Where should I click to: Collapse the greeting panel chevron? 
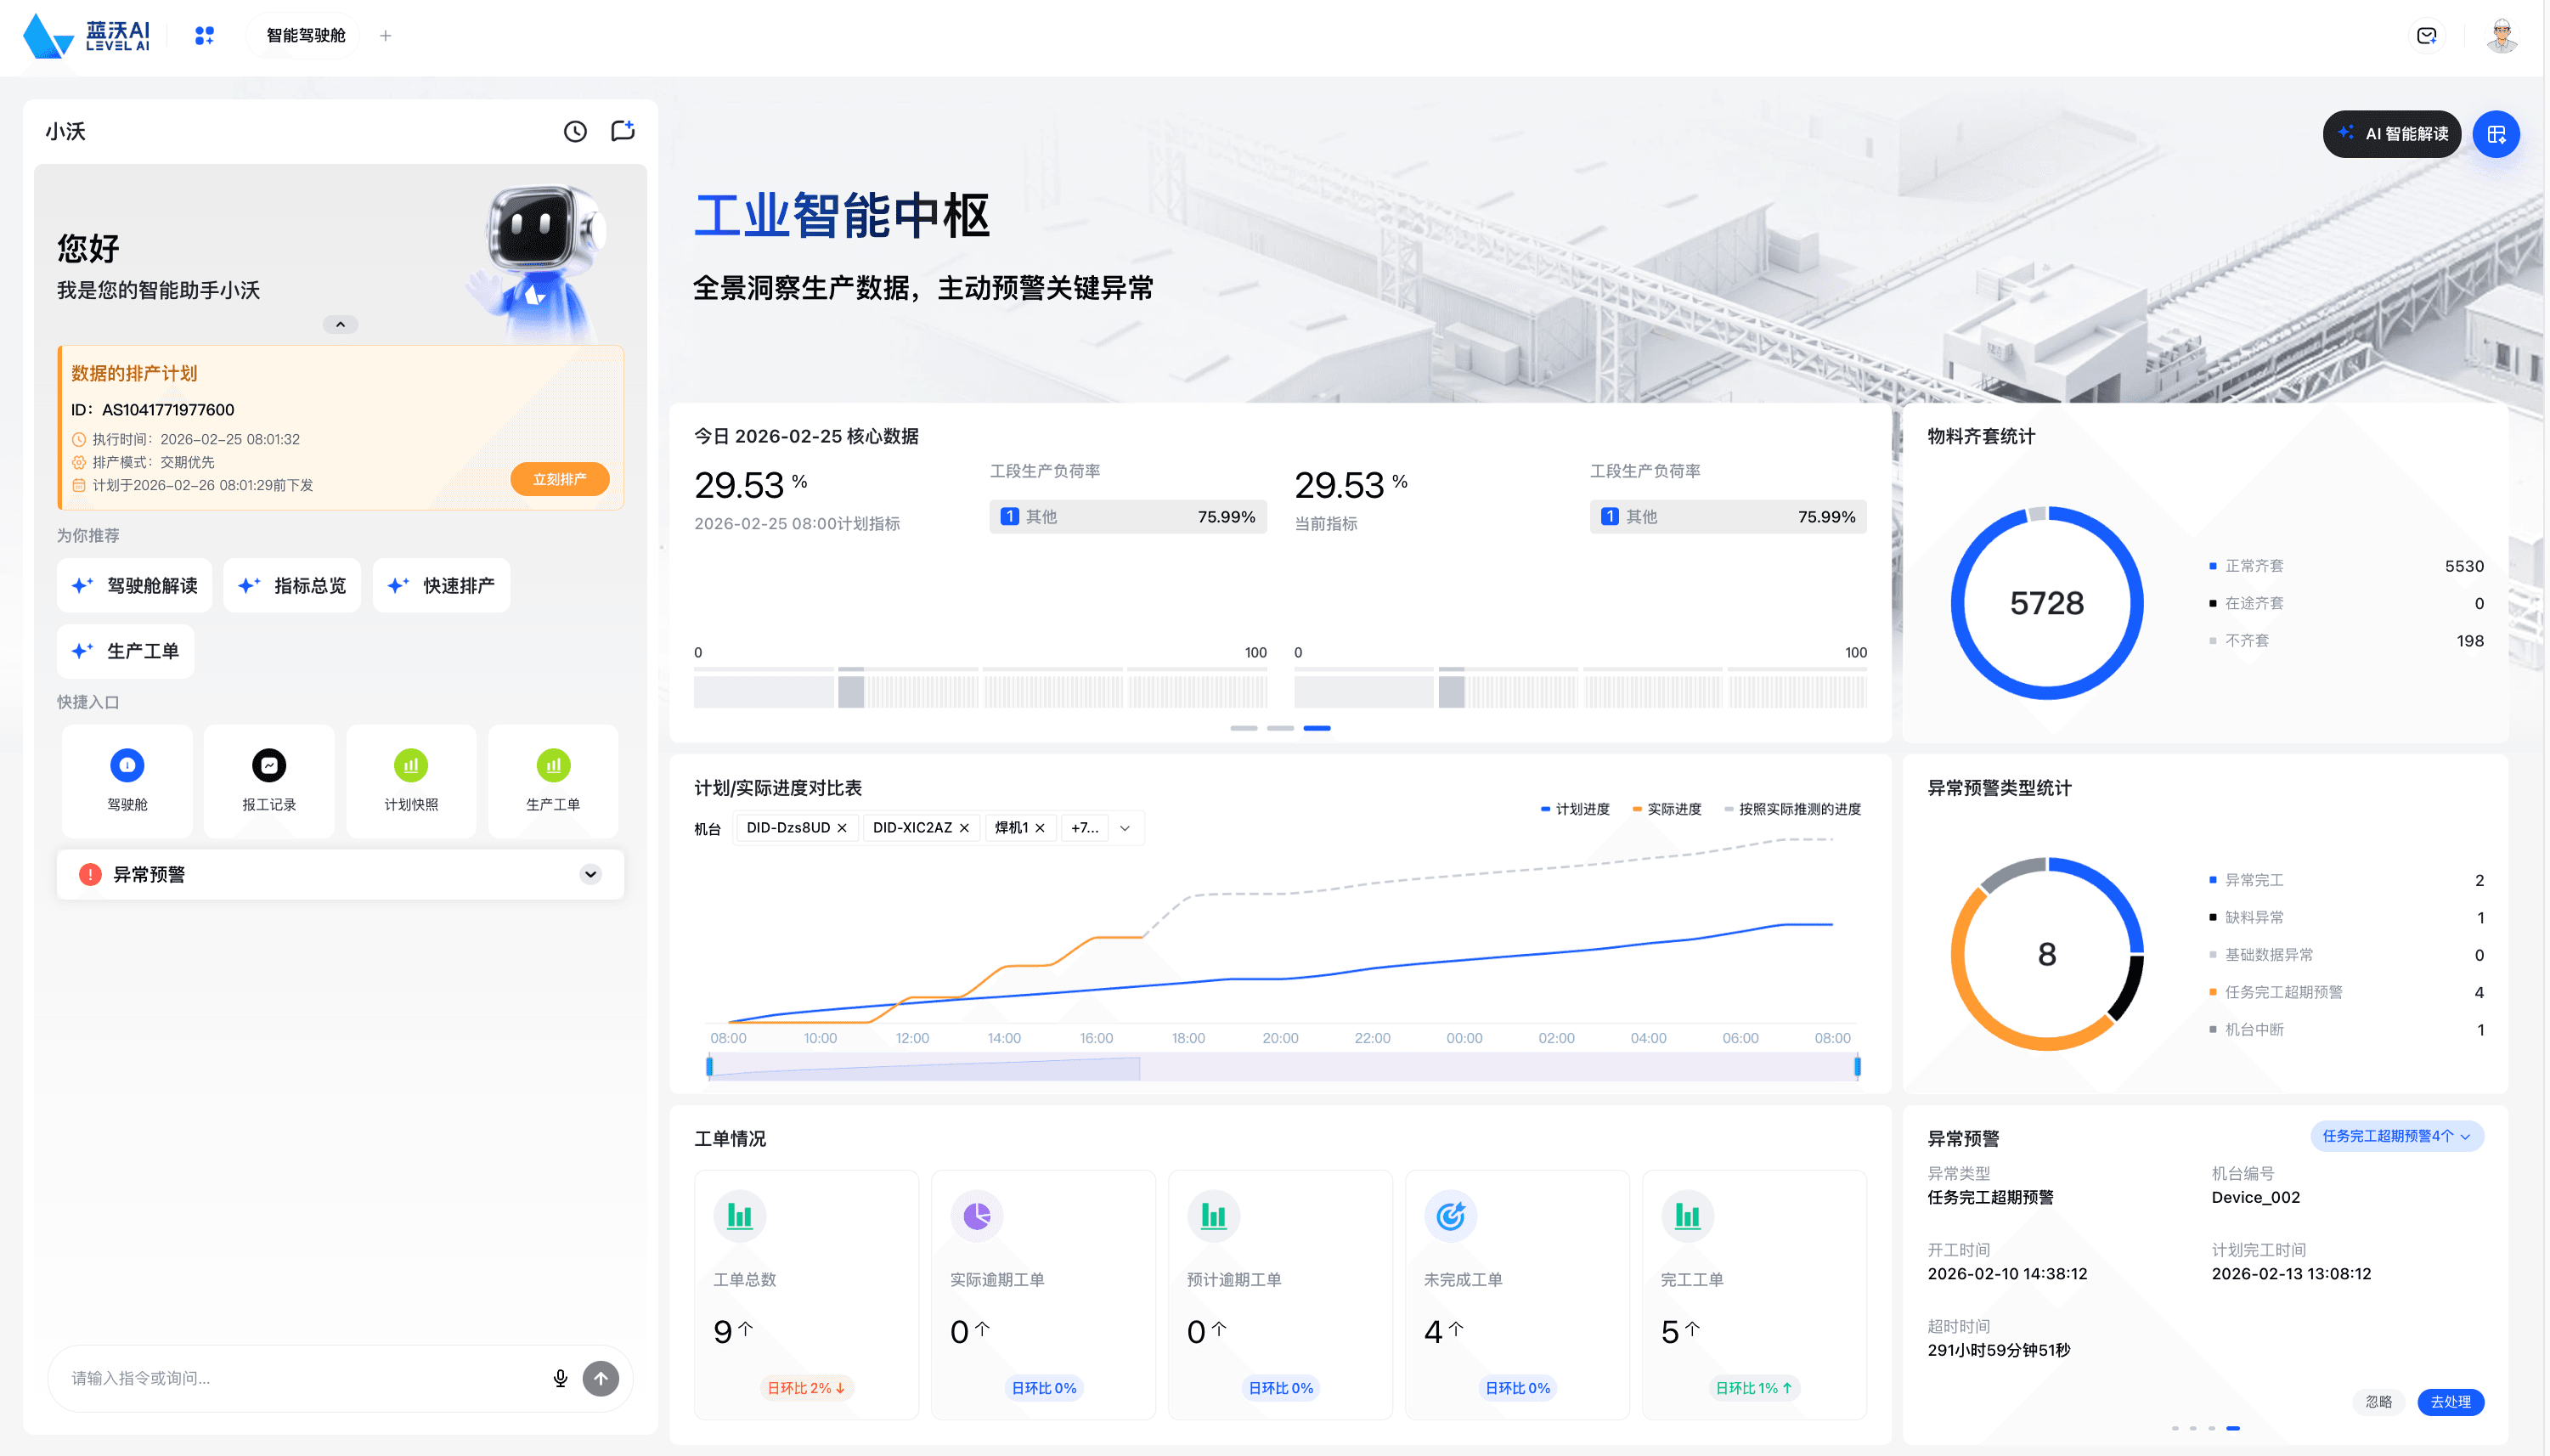[340, 324]
